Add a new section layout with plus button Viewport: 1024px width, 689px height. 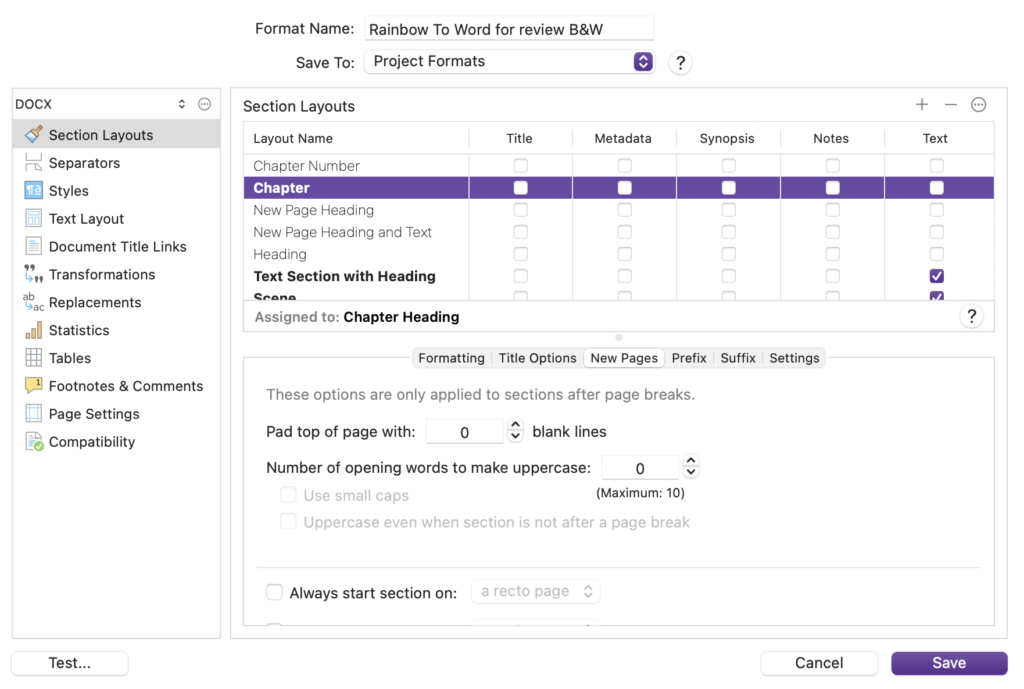[921, 103]
